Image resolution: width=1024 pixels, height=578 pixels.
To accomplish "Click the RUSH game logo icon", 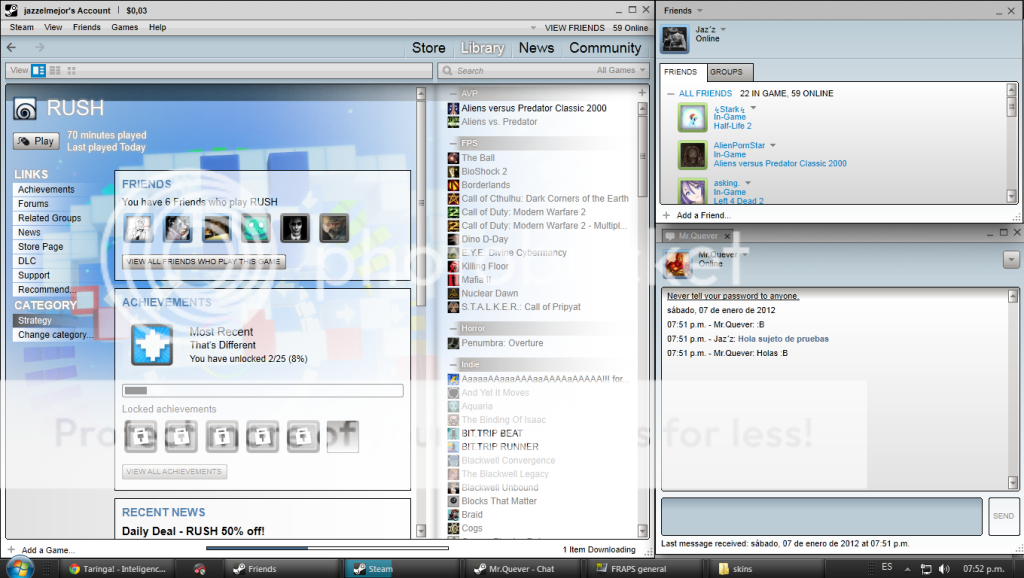I will [x=25, y=109].
